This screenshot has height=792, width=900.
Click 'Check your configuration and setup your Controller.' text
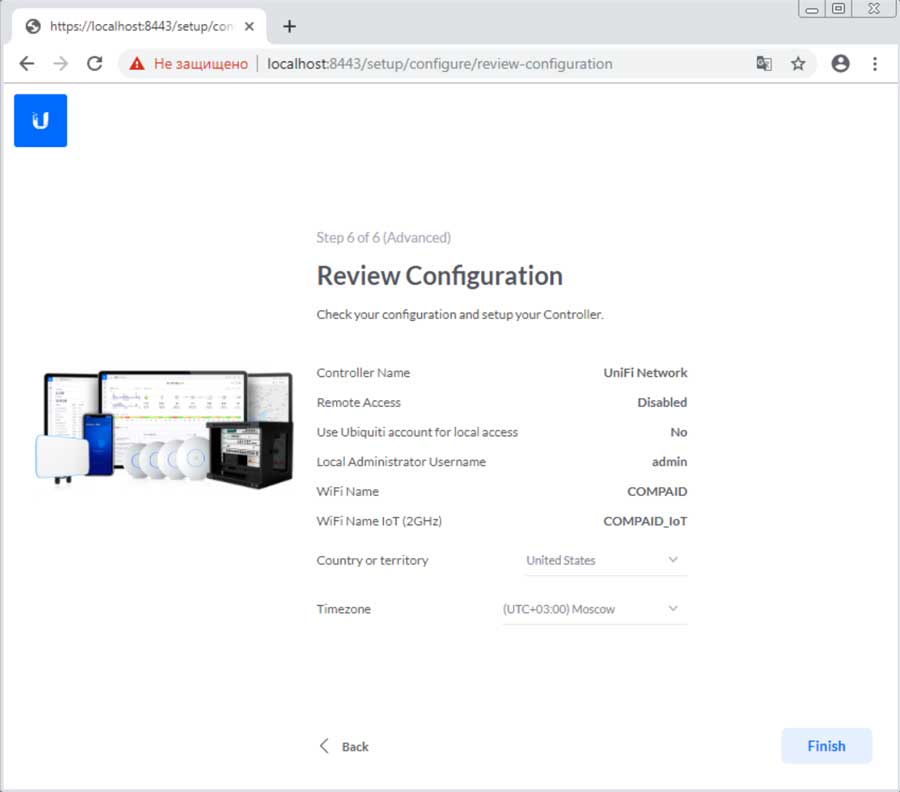pos(460,315)
